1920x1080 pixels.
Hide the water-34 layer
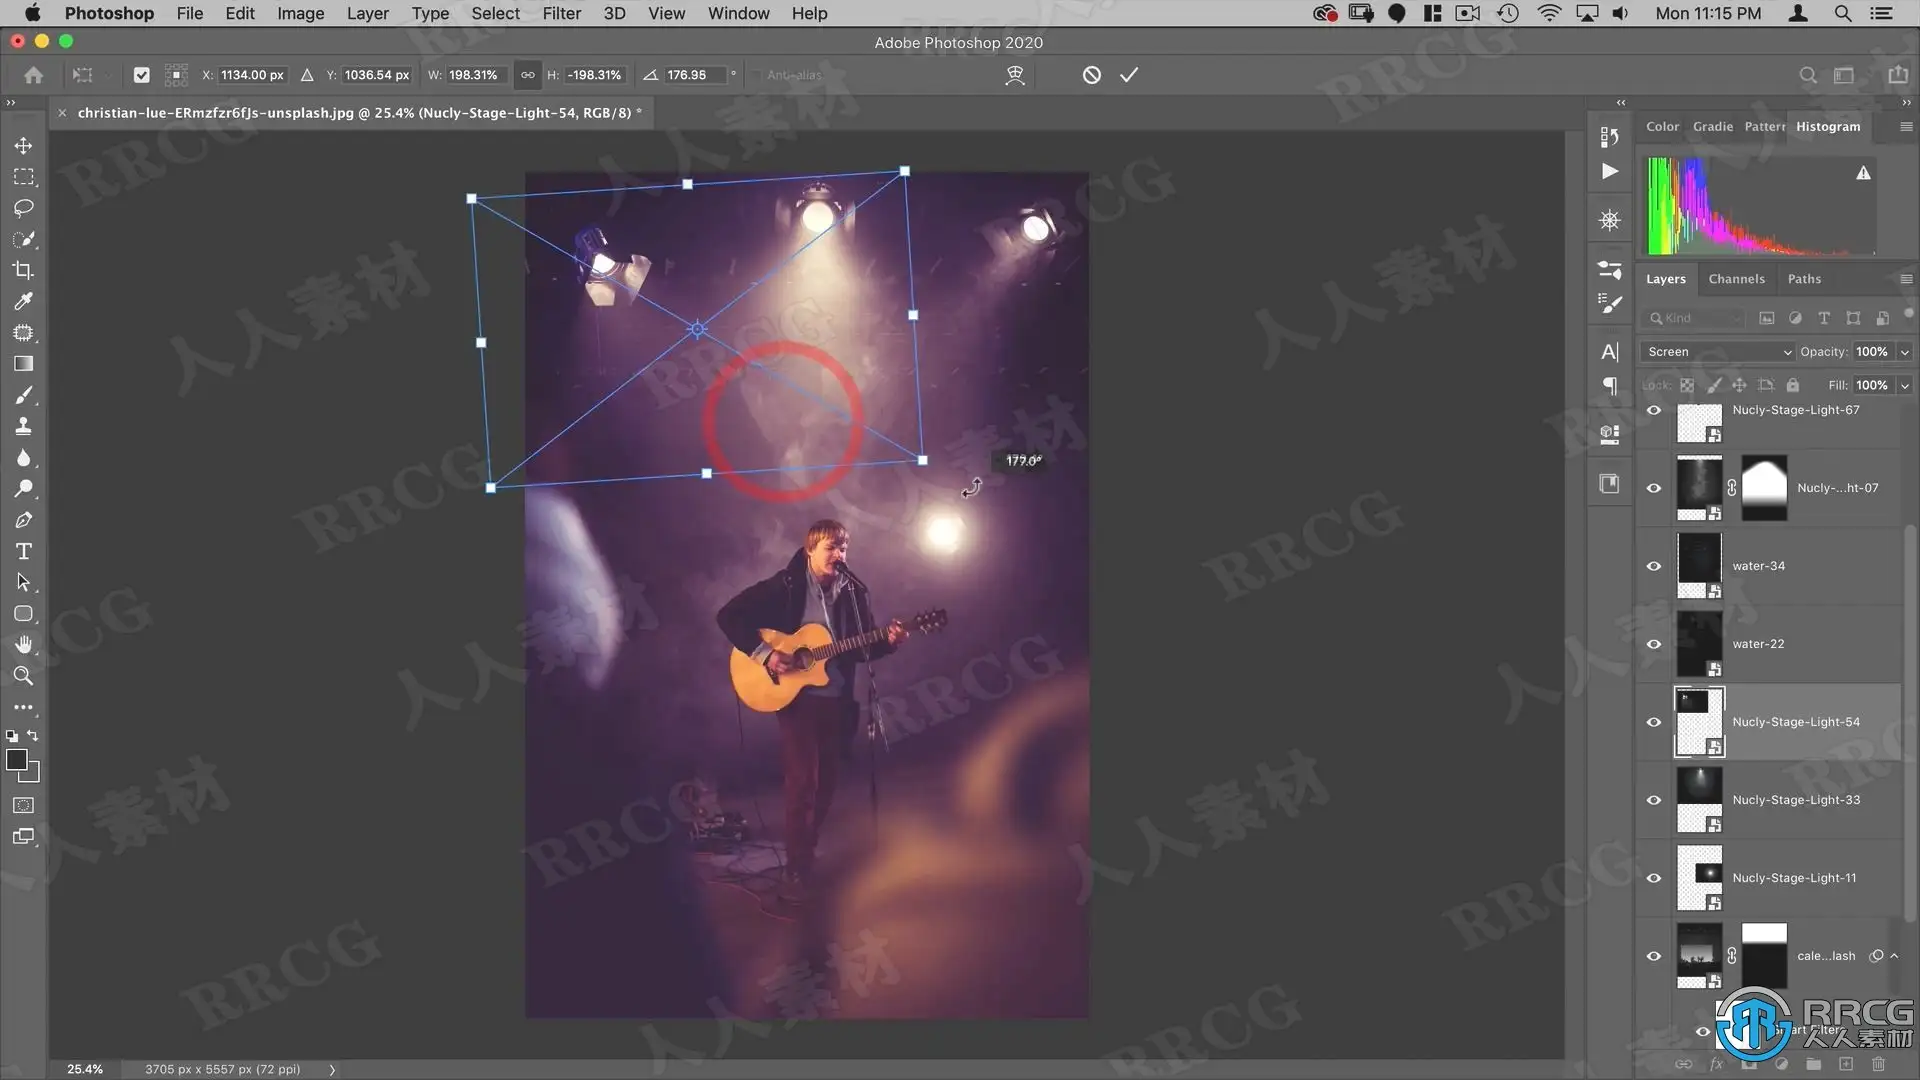click(x=1654, y=566)
